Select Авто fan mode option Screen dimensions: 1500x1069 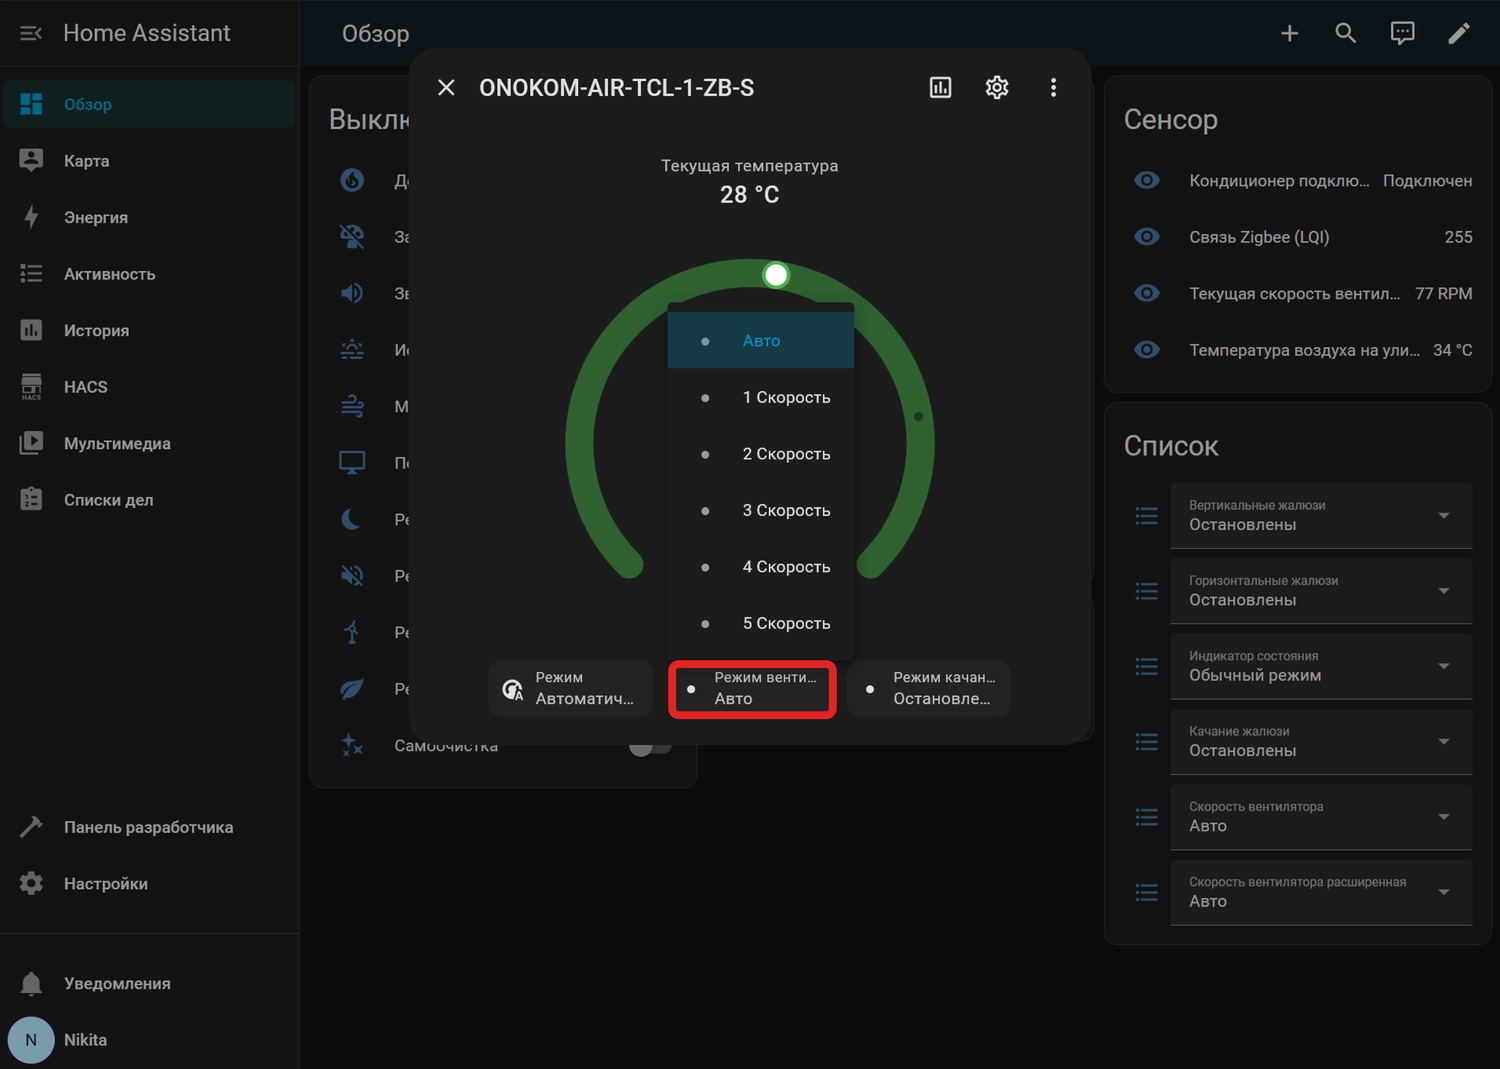[761, 341]
